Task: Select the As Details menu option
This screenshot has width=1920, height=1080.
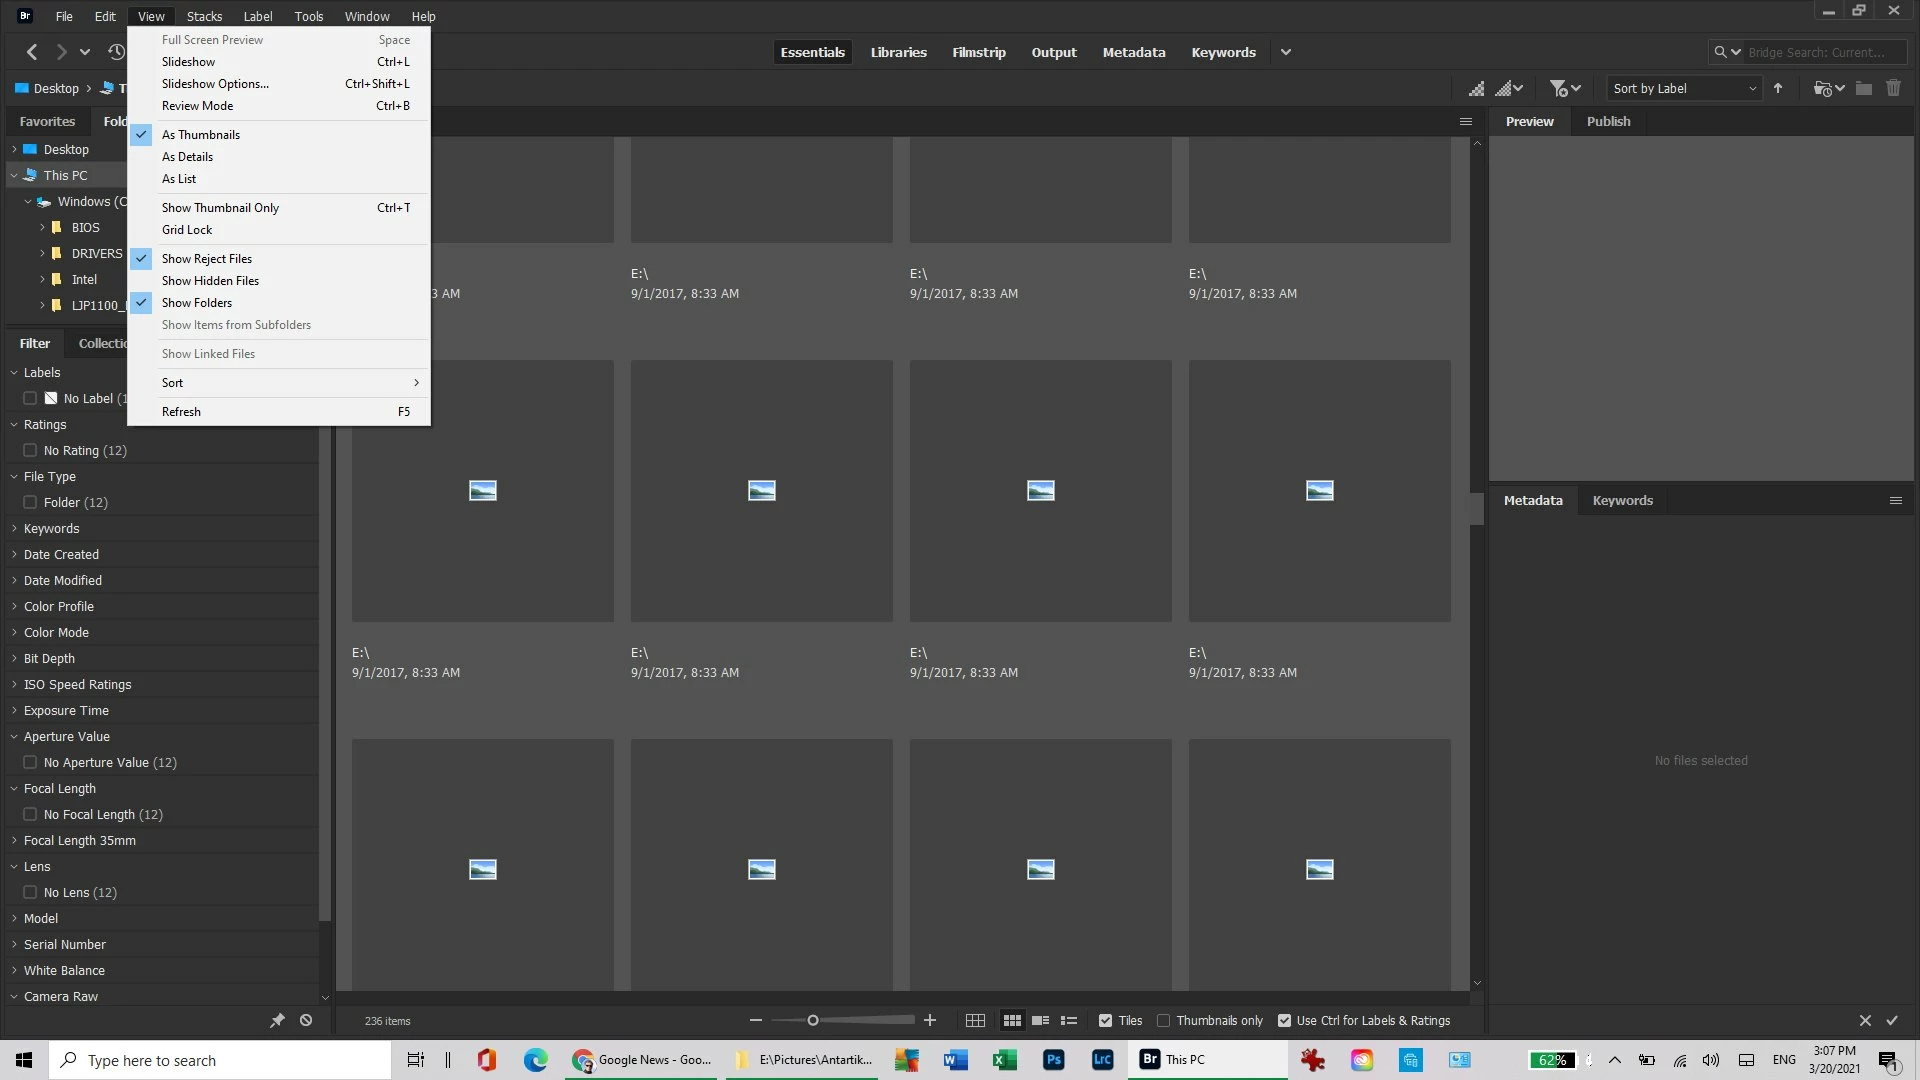Action: pos(187,157)
